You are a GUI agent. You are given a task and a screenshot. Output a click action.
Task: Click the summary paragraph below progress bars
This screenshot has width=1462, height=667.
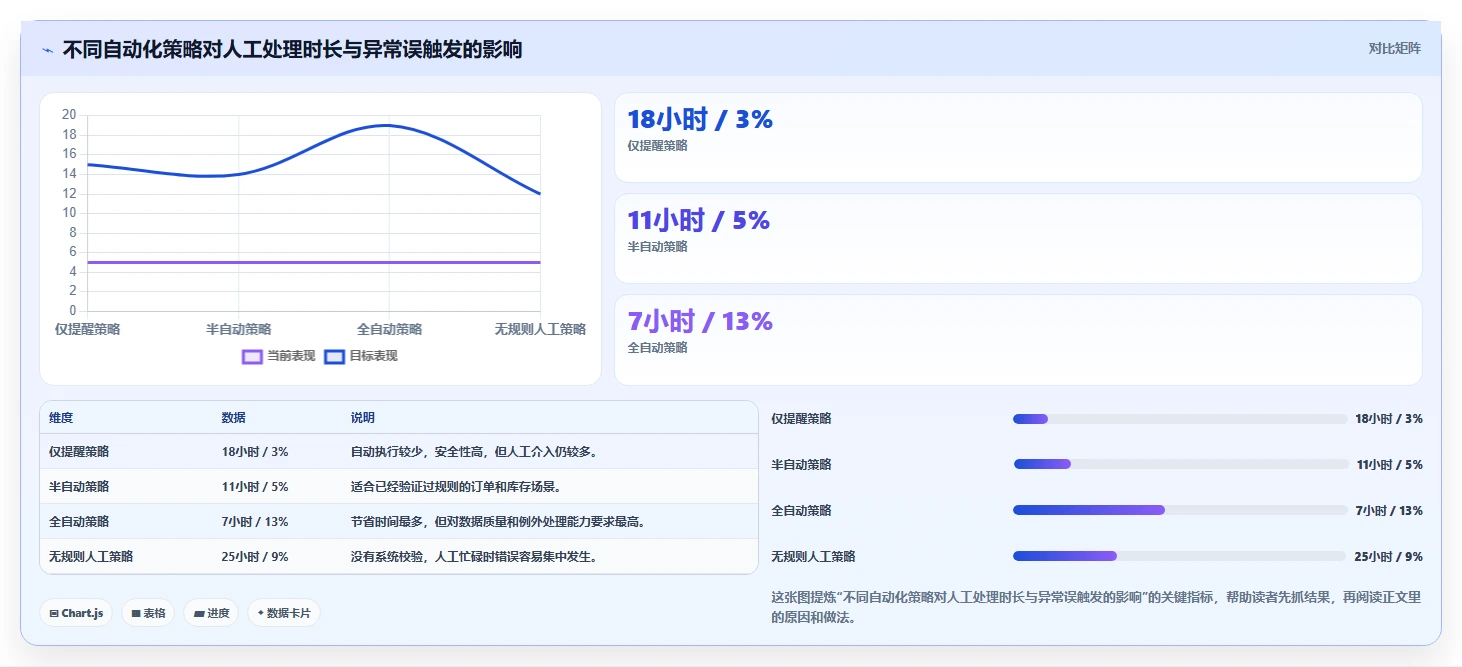(1096, 607)
